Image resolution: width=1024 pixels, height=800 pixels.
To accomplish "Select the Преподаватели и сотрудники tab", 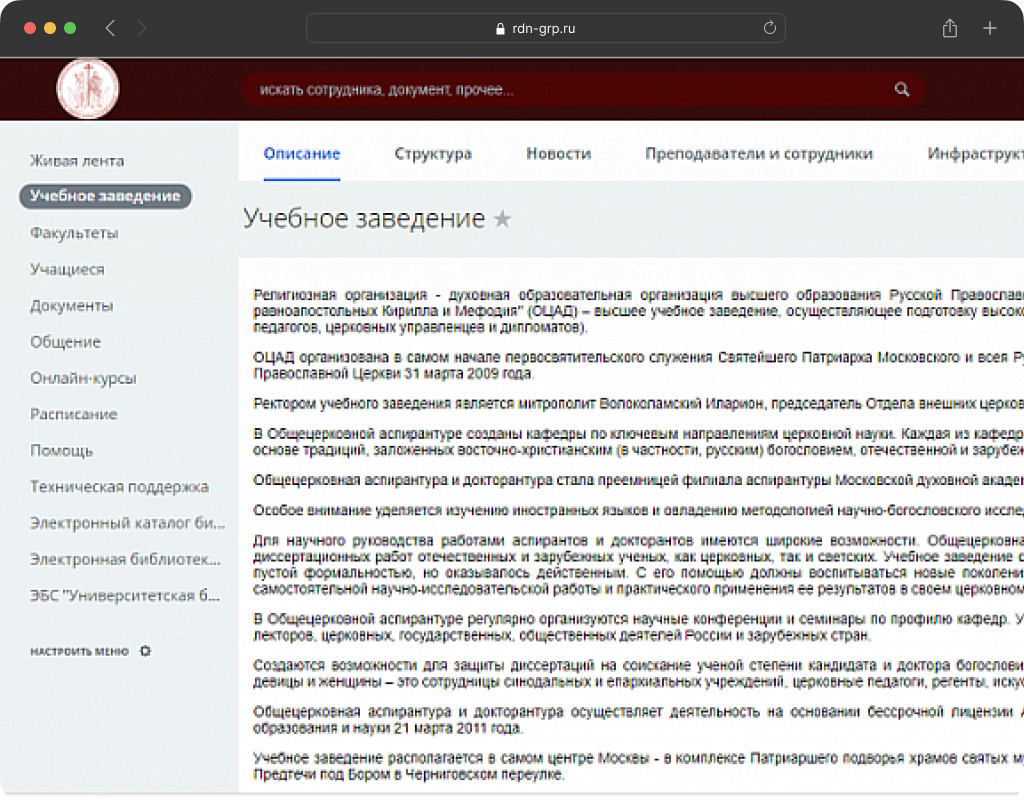I will pos(758,154).
